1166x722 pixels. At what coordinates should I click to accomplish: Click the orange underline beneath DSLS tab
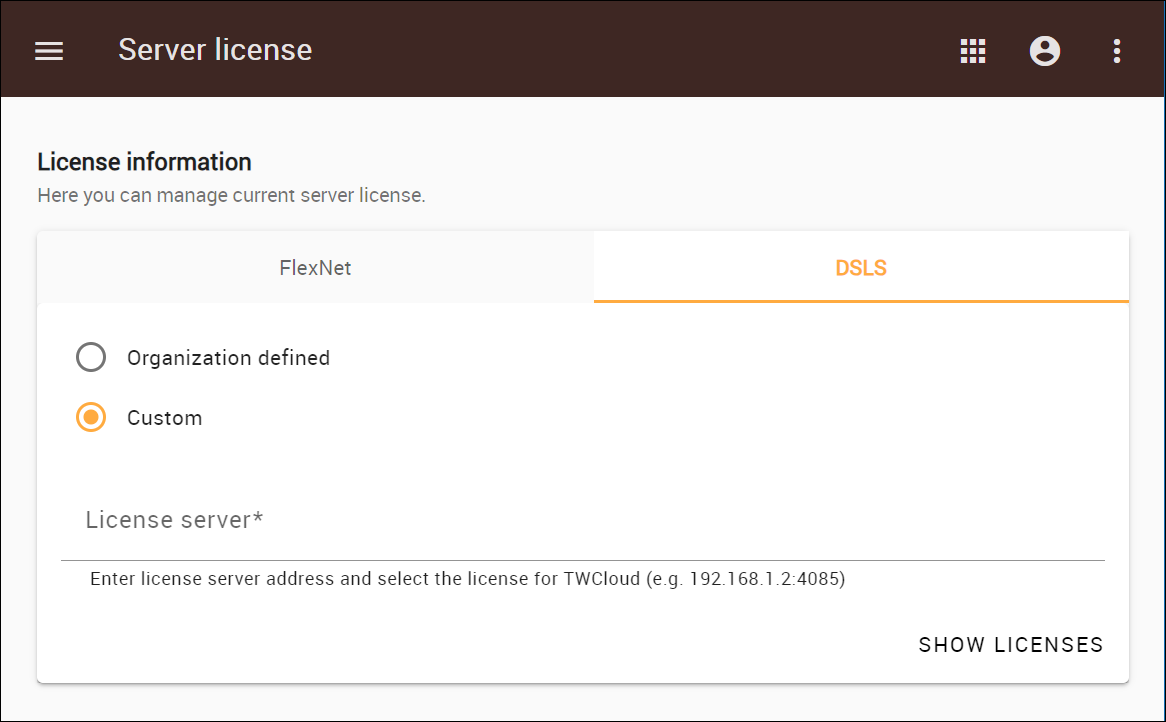[861, 300]
